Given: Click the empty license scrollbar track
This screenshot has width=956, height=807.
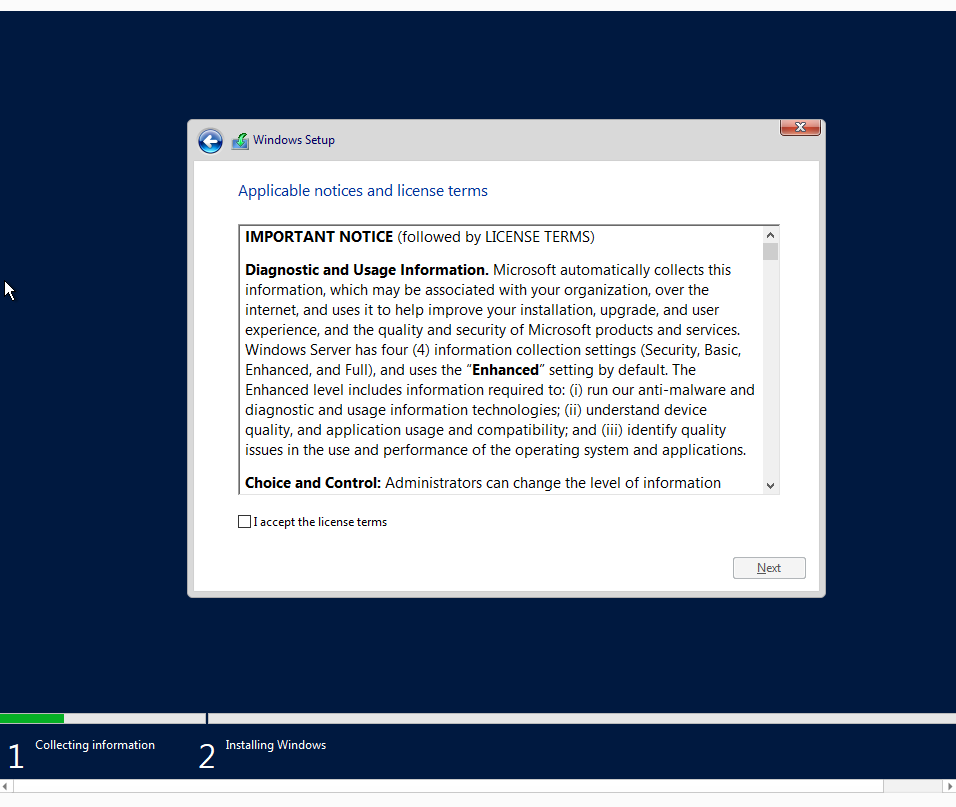Looking at the screenshot, I should click(x=770, y=369).
